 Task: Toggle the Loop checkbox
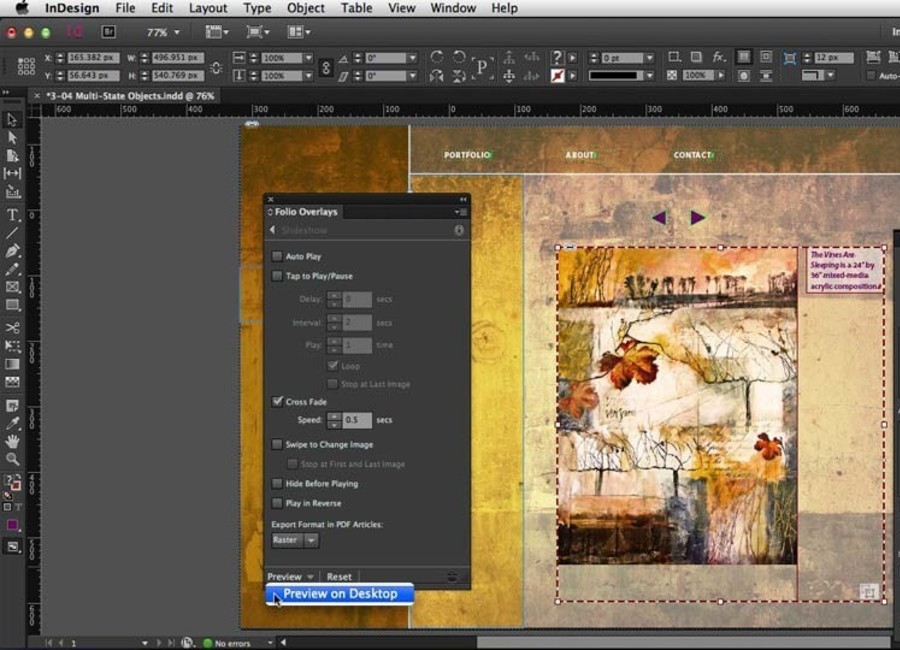(332, 365)
